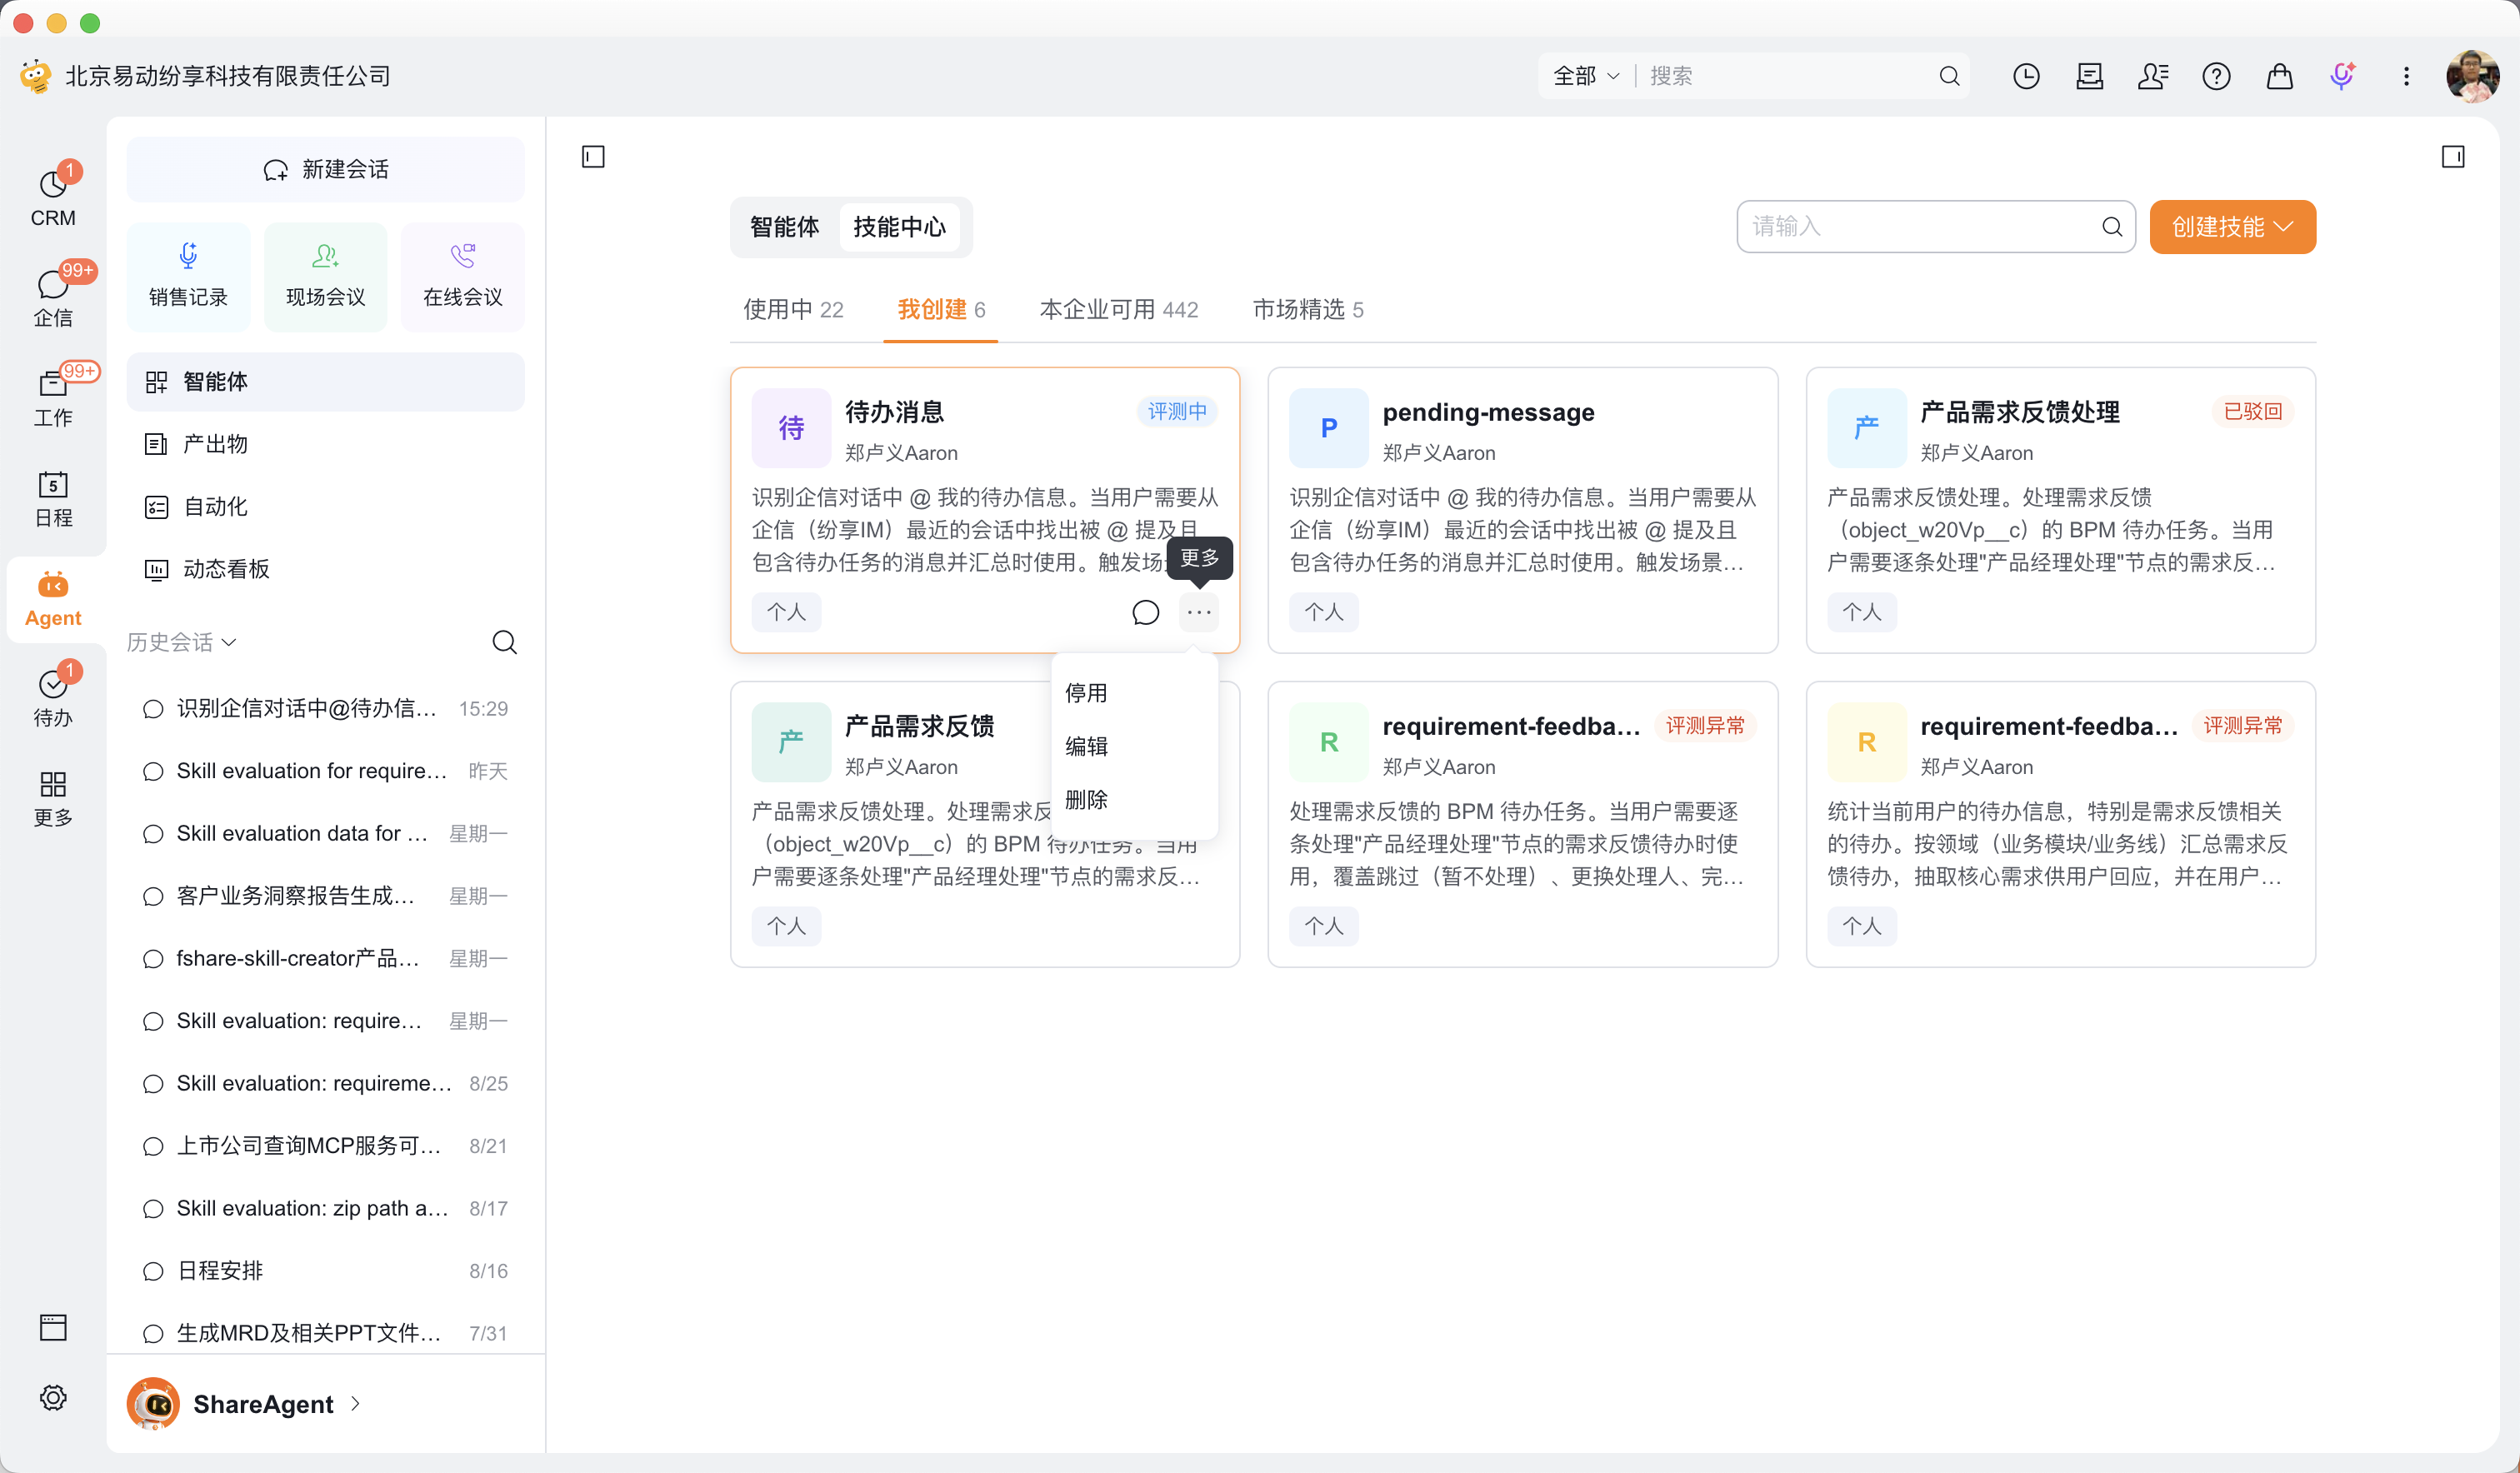Open the 产品需求反馈处理 skill card
This screenshot has width=2520, height=1473.
point(2060,510)
